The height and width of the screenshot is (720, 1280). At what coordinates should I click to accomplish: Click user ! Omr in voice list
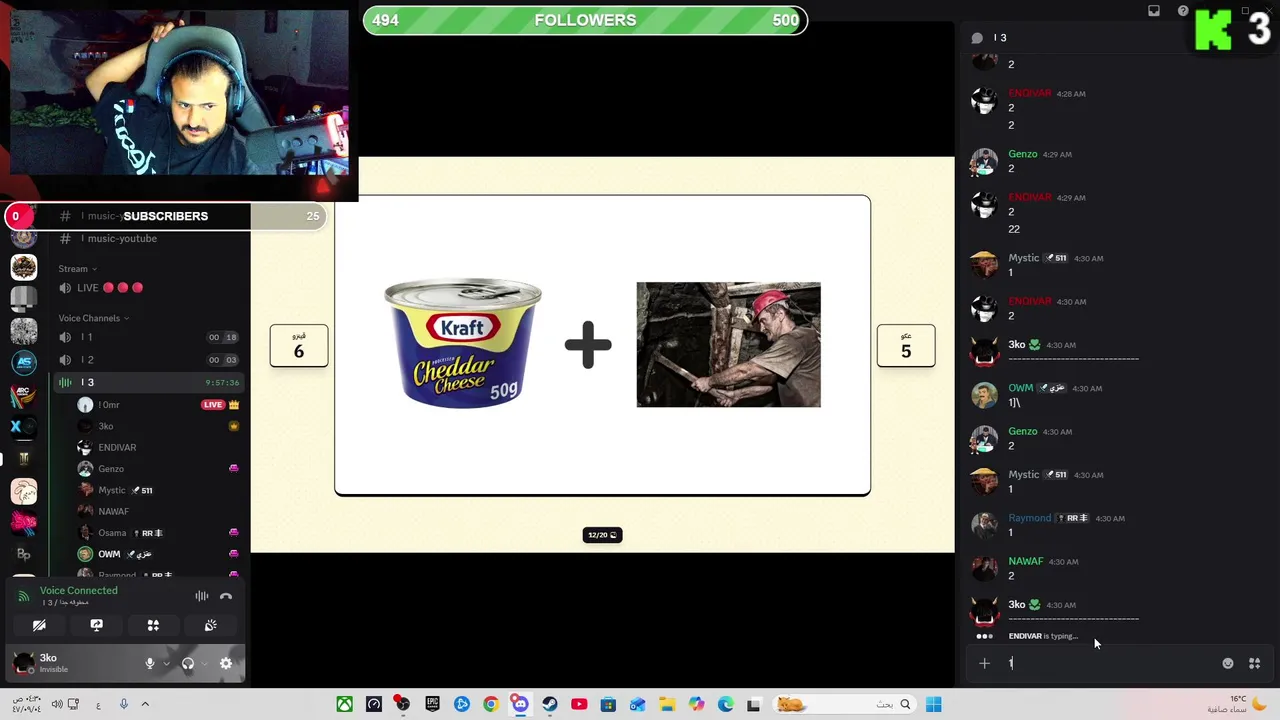tap(108, 405)
